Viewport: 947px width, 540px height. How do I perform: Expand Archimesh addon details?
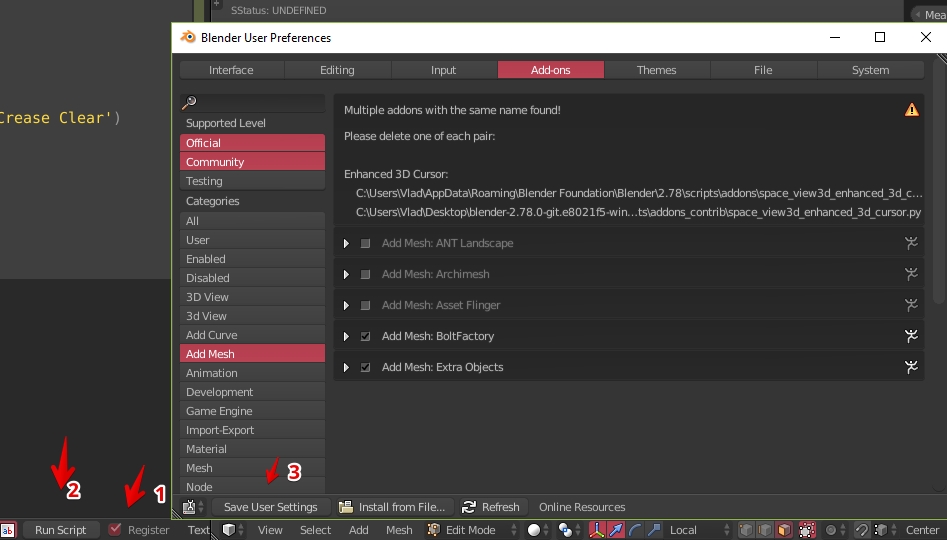pyautogui.click(x=346, y=274)
